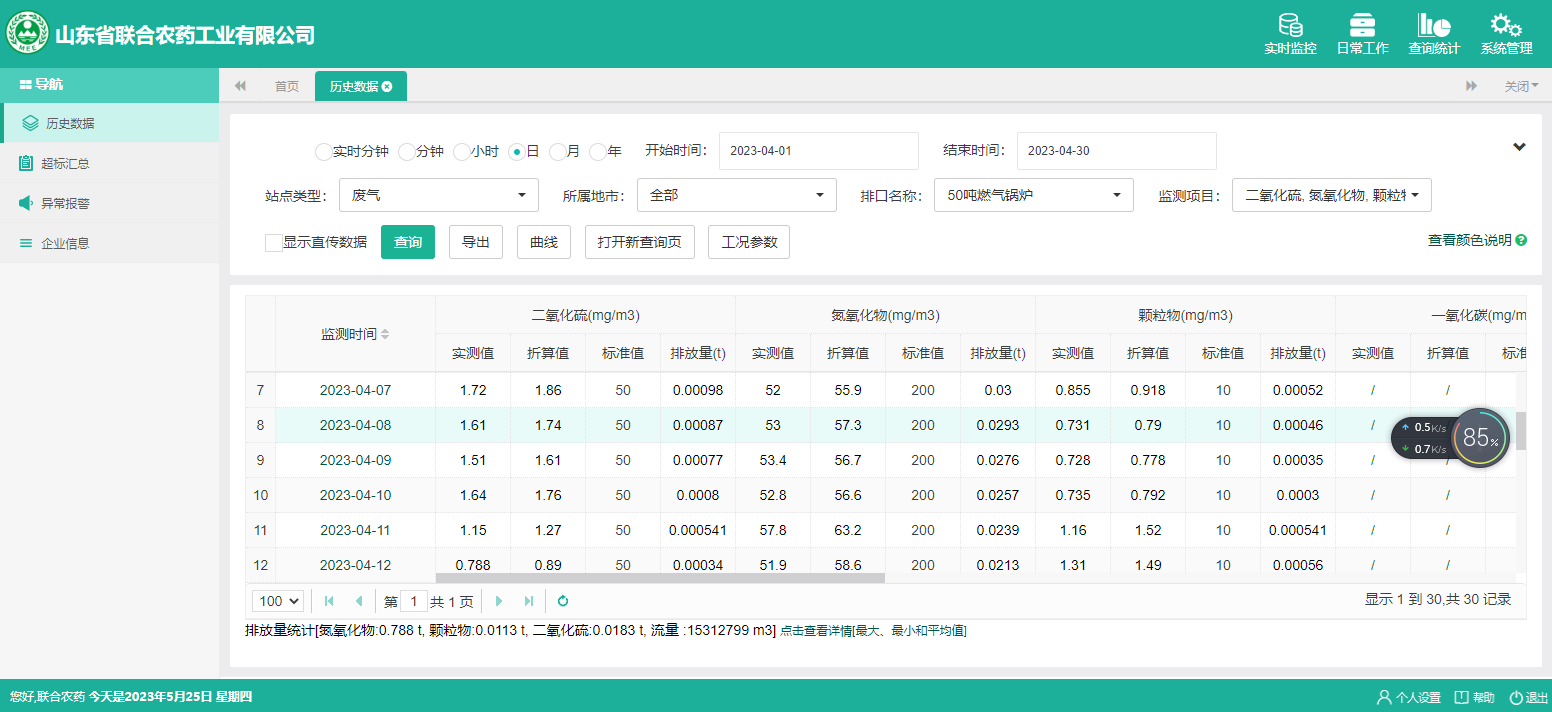Viewport: 1552px width, 712px height.
Task: Go to previous page in pager
Action: tap(359, 601)
